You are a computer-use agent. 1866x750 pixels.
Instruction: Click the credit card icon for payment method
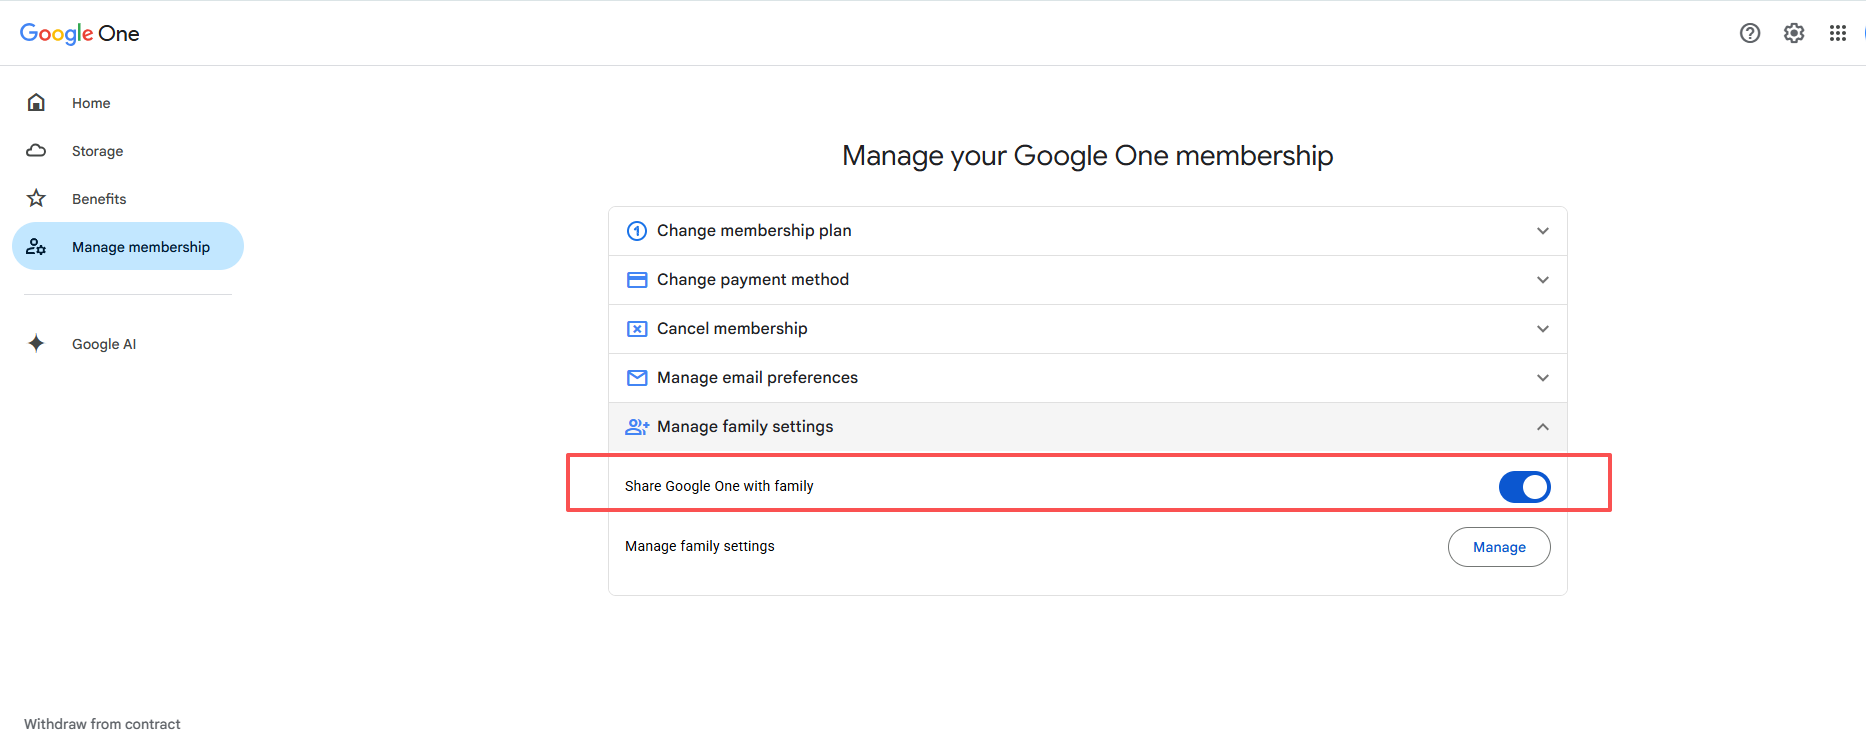click(637, 280)
